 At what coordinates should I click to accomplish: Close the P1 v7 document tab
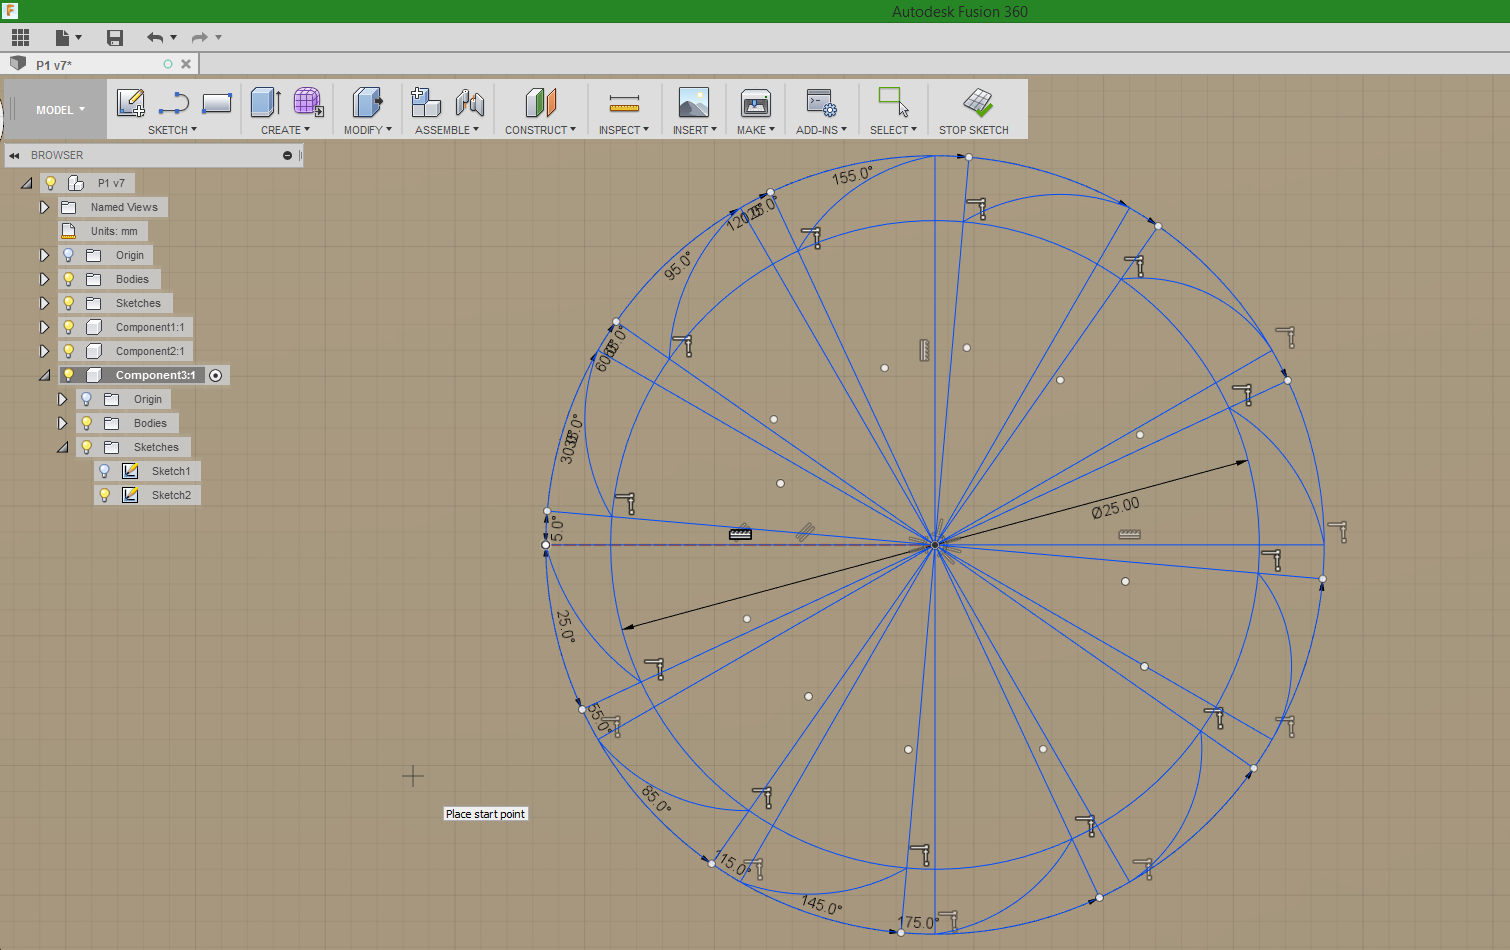coord(186,64)
